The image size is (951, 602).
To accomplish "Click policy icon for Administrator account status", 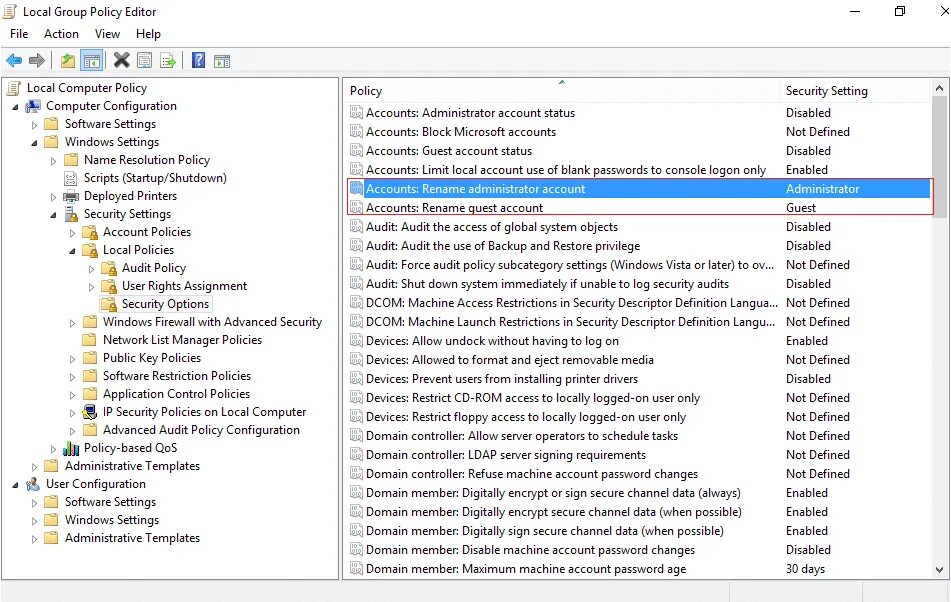I will [x=356, y=113].
